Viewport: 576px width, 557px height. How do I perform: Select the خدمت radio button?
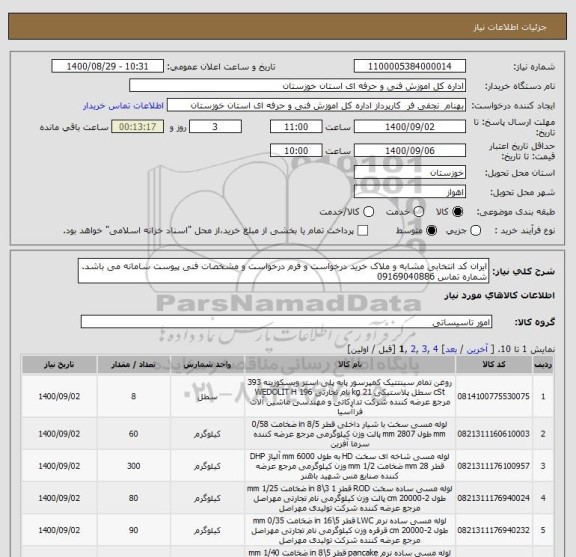coord(418,212)
